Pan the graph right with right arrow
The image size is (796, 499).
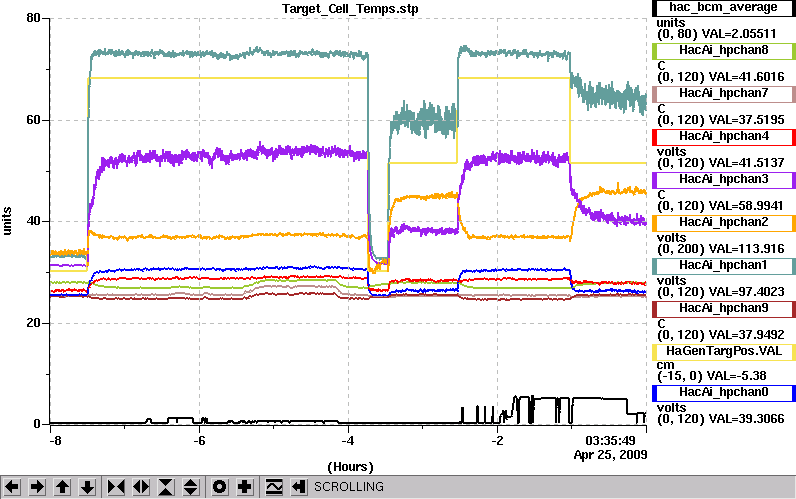click(37, 487)
